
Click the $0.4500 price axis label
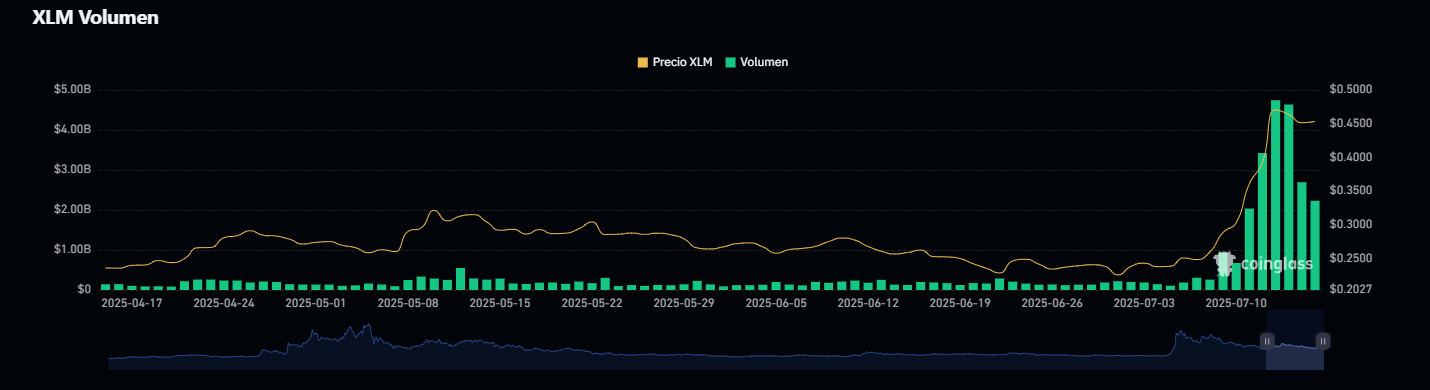click(x=1350, y=124)
